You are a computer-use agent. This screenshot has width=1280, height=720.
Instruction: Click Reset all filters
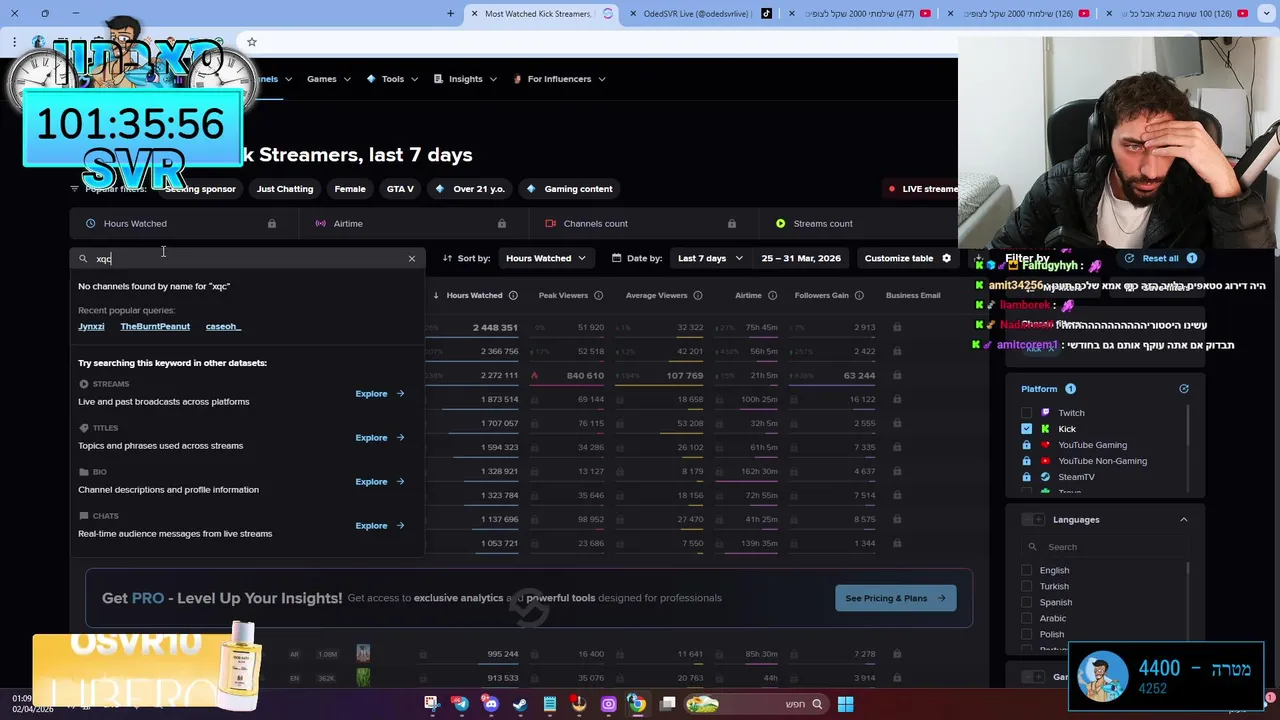point(1160,258)
